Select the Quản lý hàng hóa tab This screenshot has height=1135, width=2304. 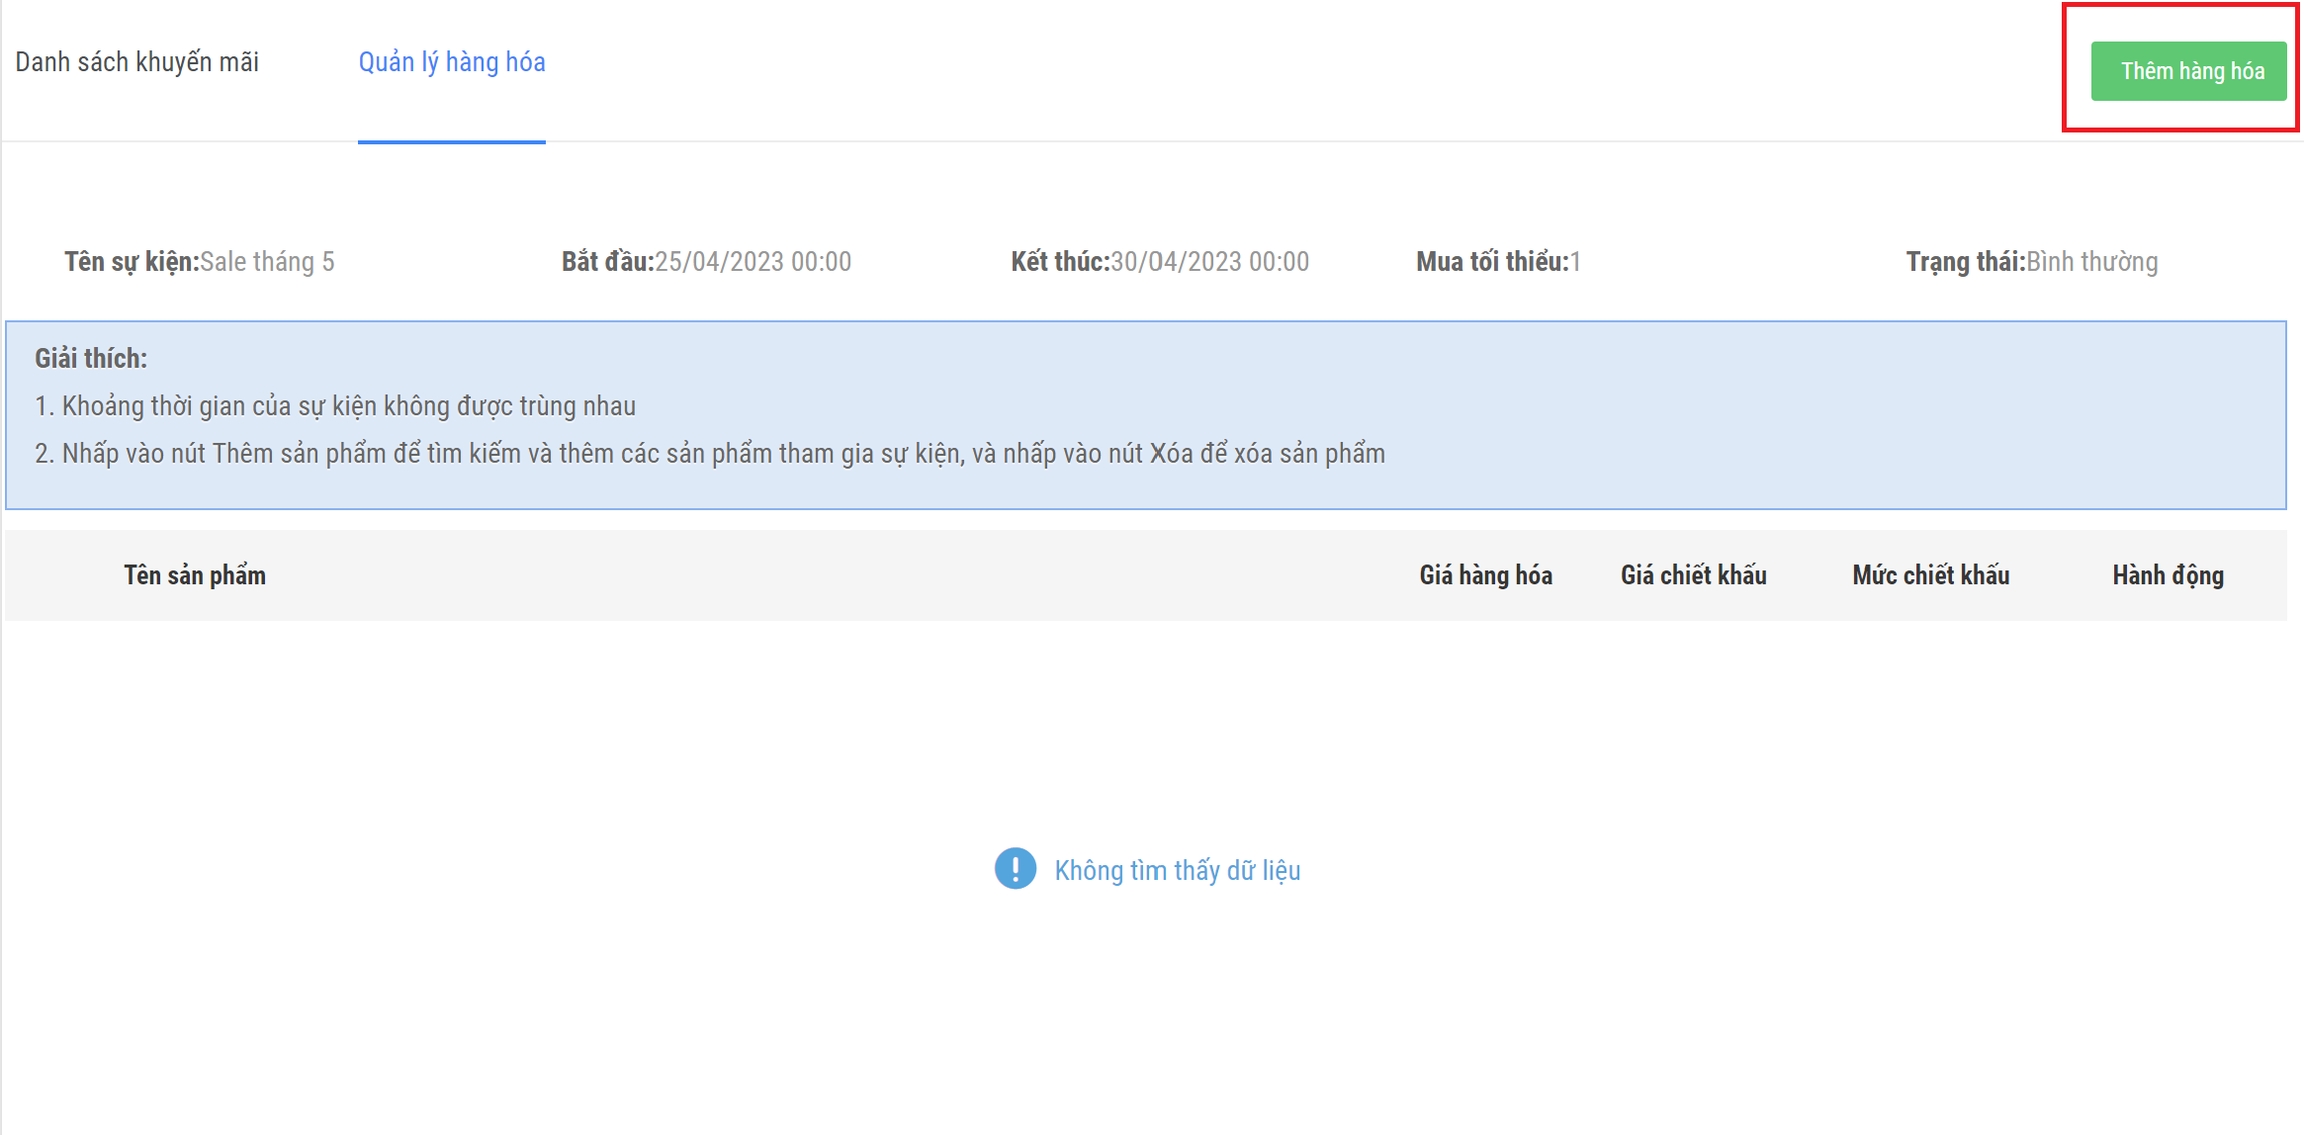coord(451,62)
